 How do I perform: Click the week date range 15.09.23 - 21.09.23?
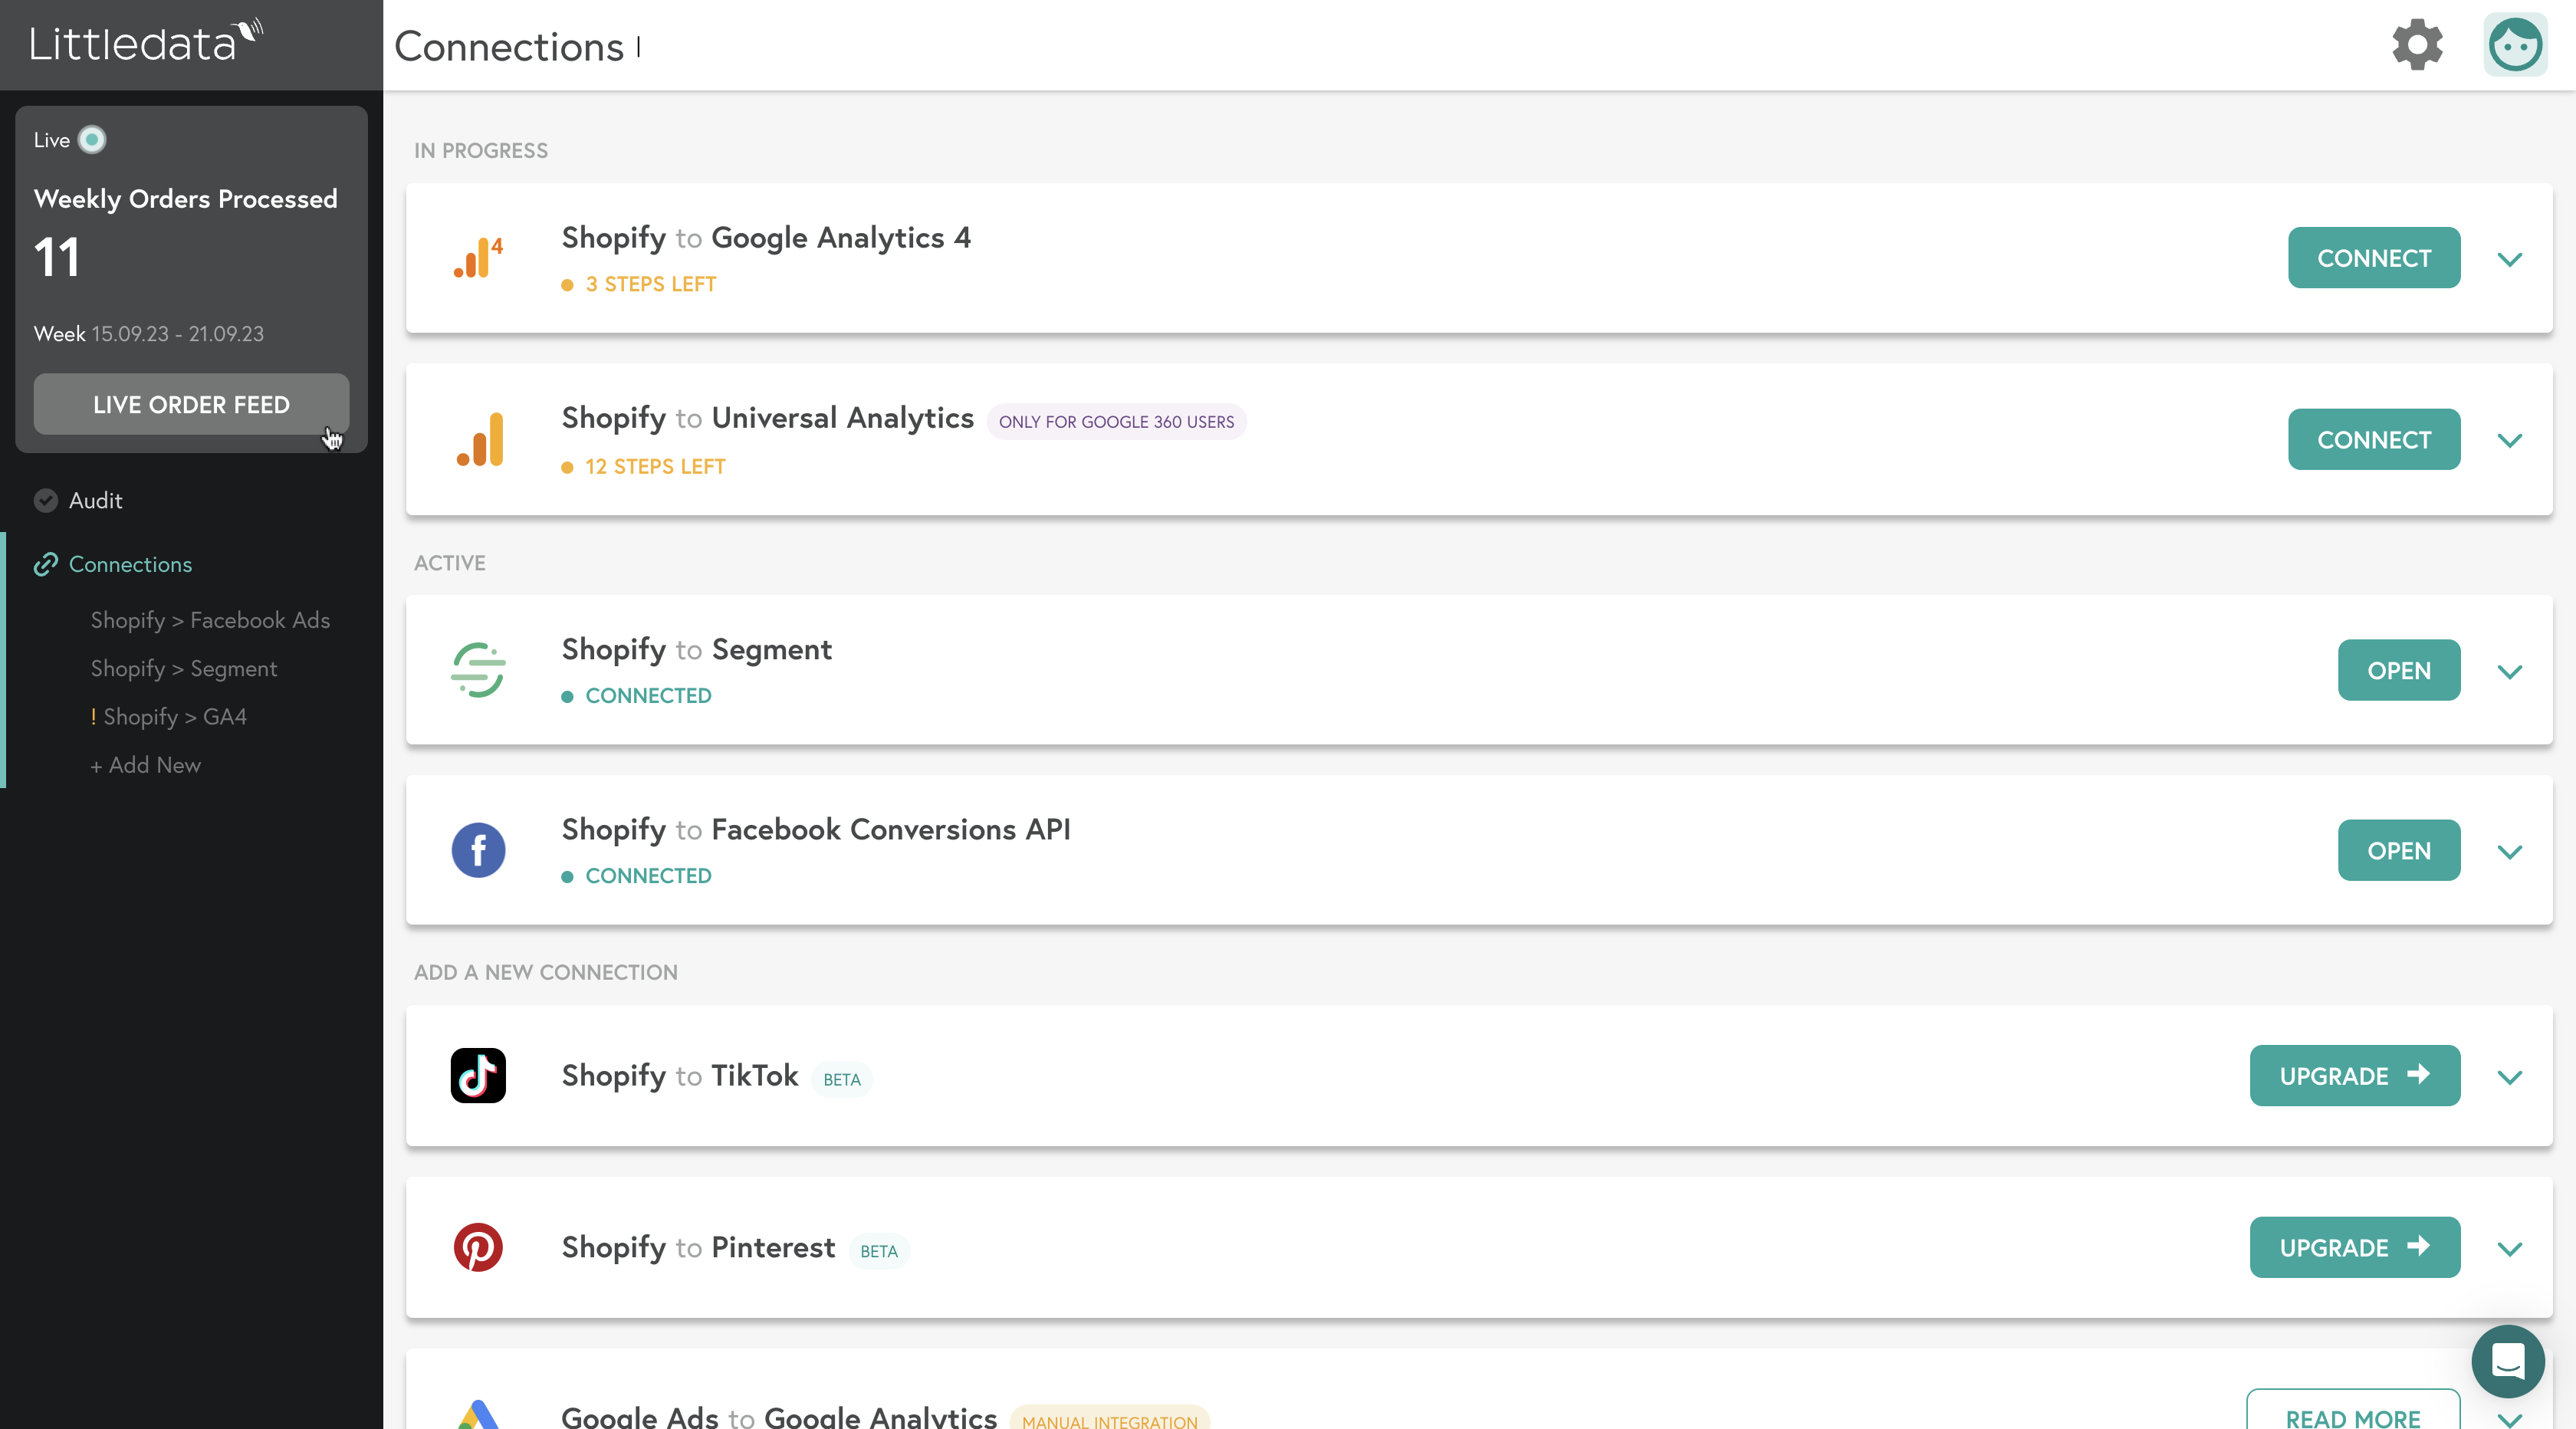pos(178,334)
